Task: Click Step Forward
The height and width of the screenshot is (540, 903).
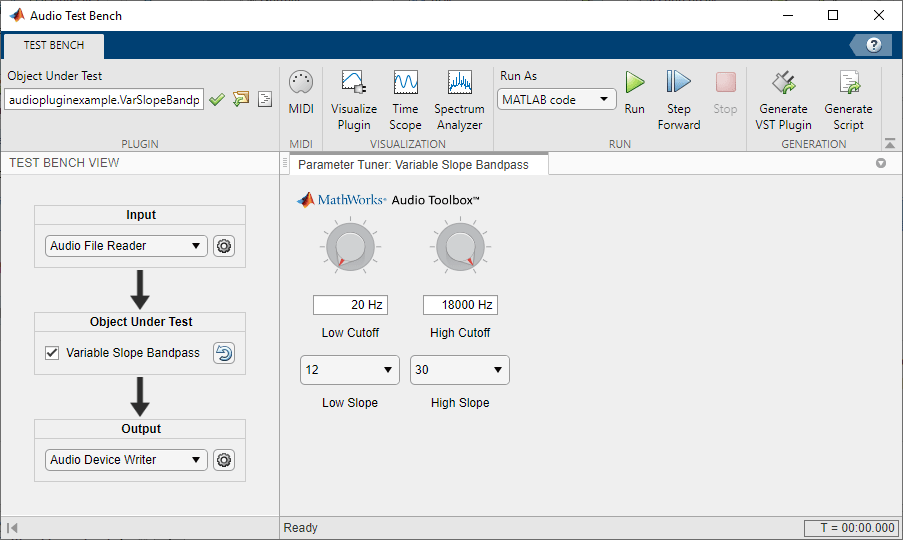Action: (678, 101)
